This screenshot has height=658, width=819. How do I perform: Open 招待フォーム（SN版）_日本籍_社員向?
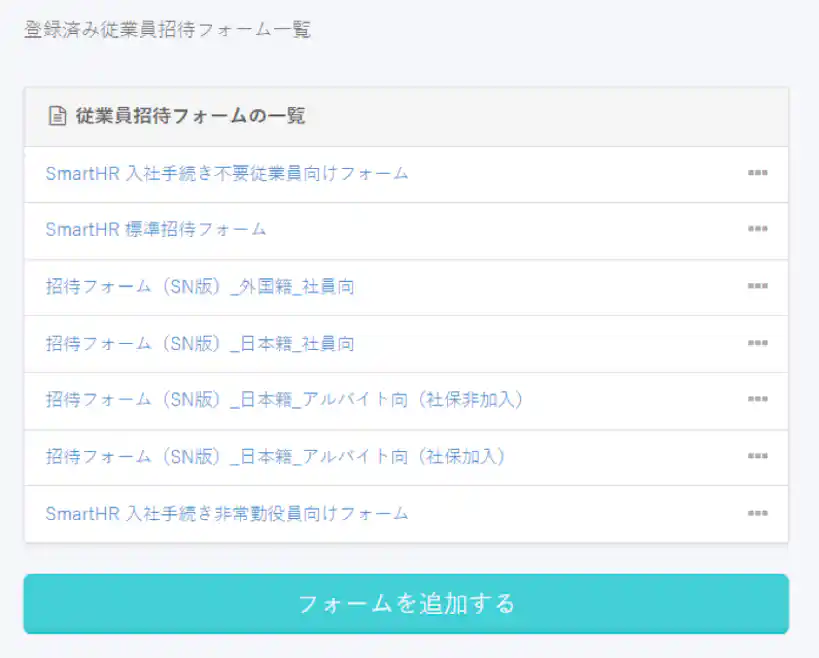[200, 344]
